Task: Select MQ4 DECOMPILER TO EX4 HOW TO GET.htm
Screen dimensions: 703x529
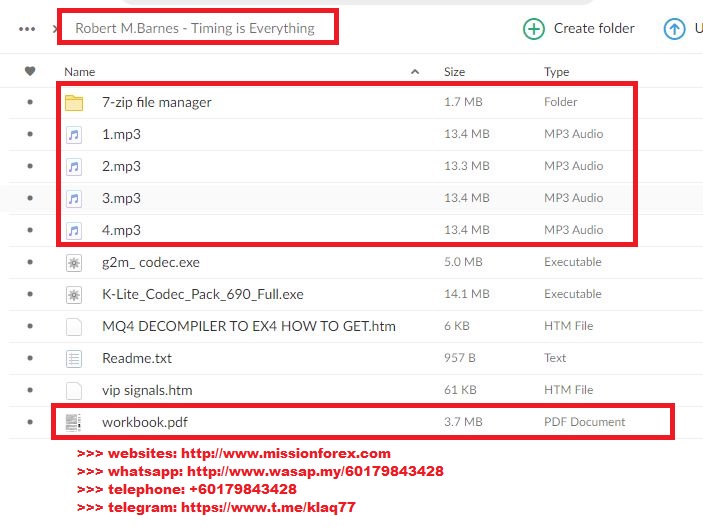Action: click(249, 326)
